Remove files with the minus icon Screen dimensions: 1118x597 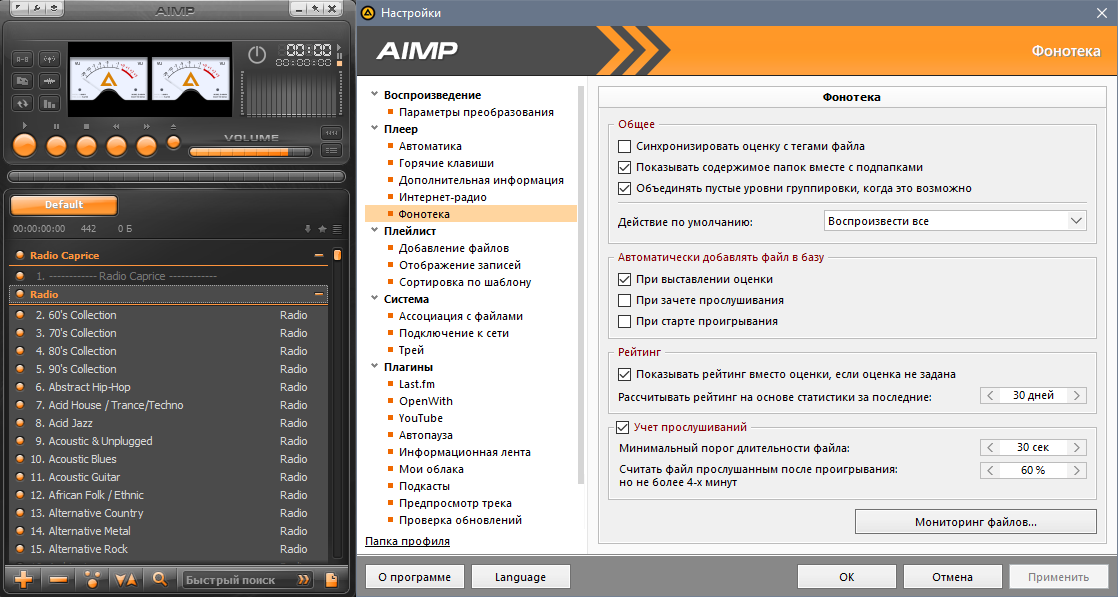click(x=58, y=579)
